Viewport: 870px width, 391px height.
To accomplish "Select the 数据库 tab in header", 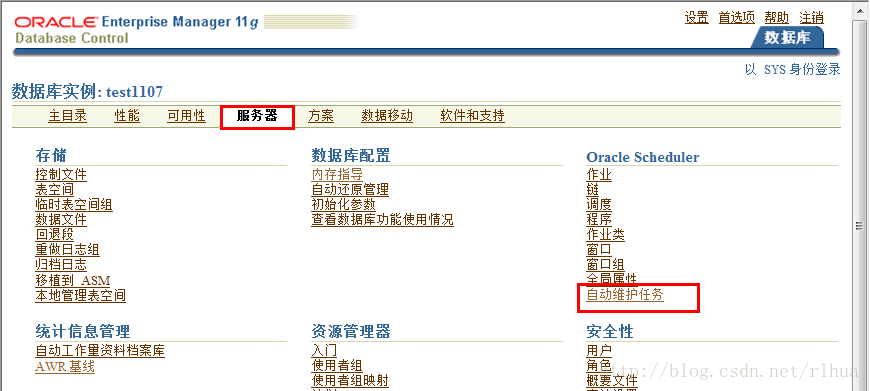I will 787,38.
